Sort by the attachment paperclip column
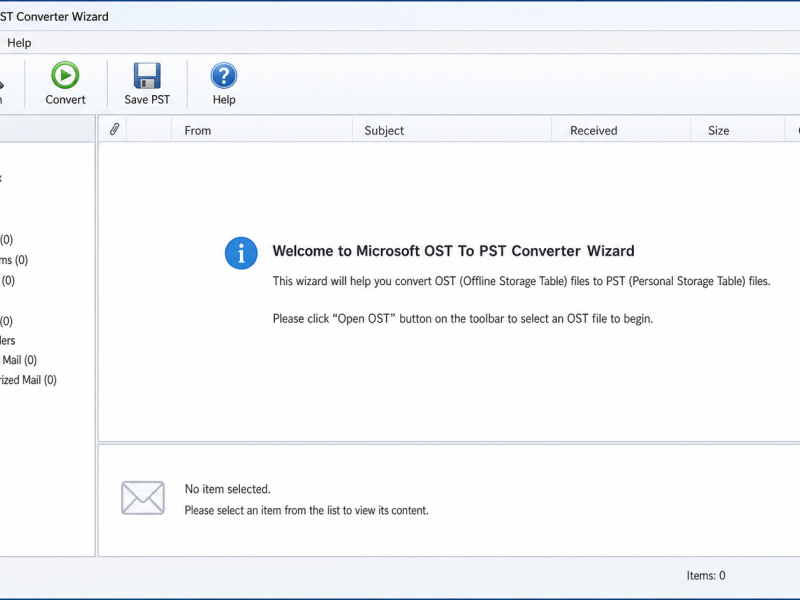 [114, 130]
